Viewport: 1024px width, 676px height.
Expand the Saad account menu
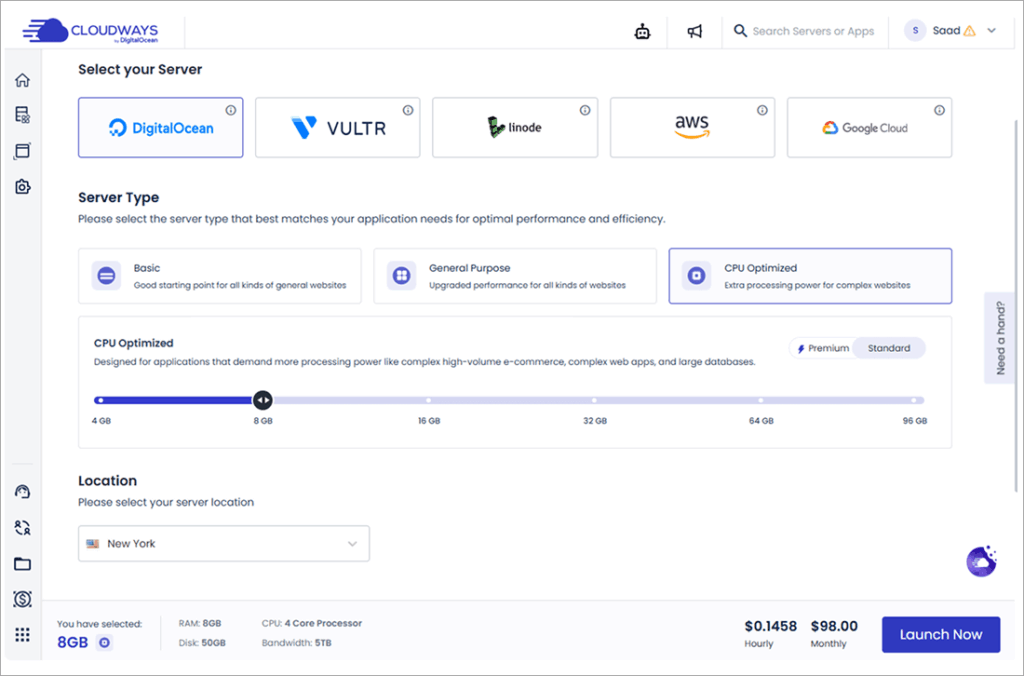[x=950, y=31]
